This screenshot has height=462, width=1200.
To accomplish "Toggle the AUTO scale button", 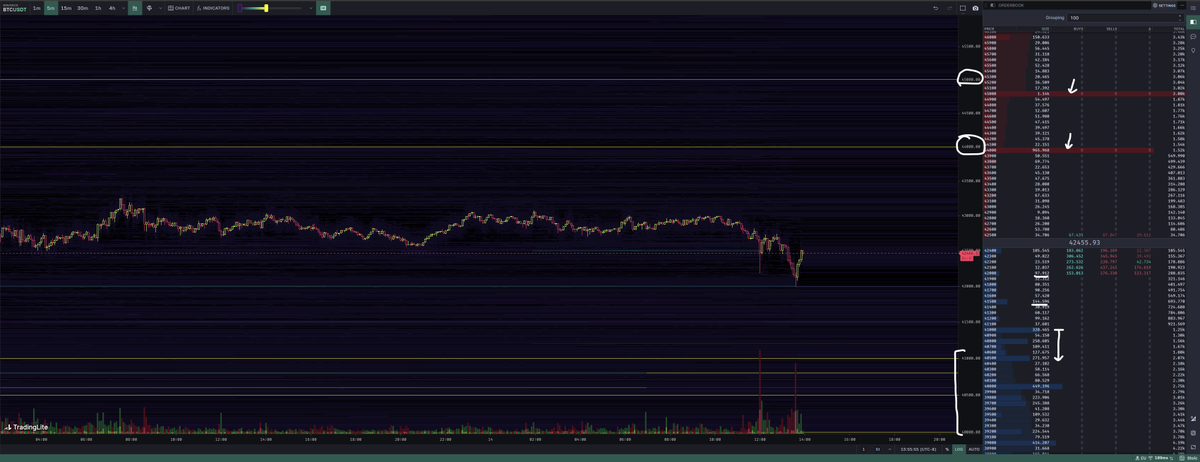I will coord(974,449).
